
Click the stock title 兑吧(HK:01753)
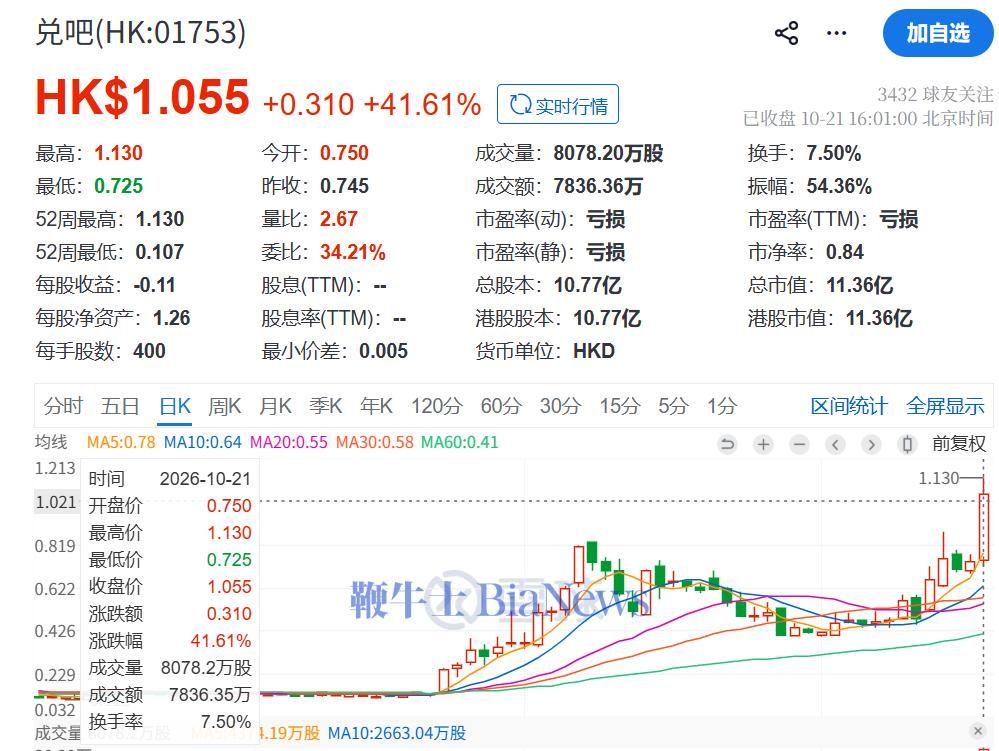coord(140,32)
